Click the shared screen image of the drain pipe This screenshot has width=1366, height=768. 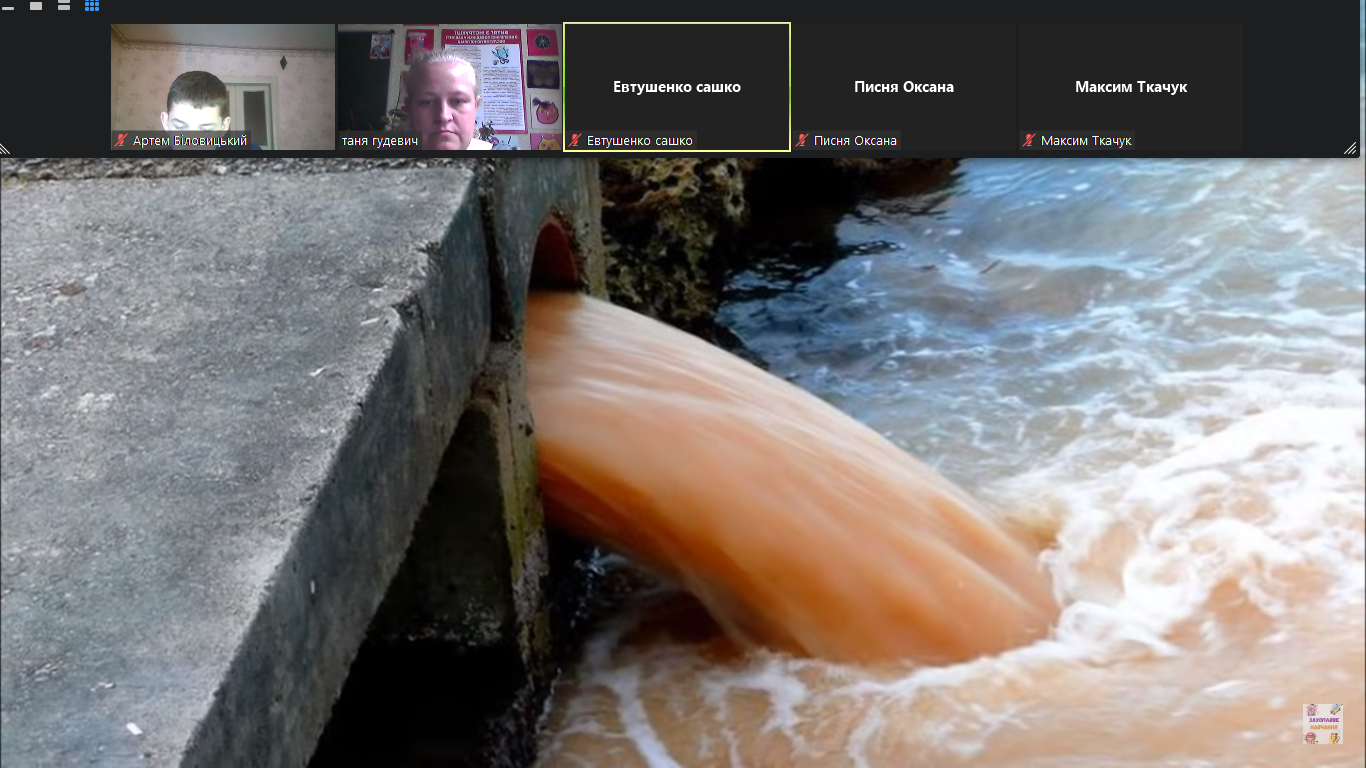coord(683,463)
